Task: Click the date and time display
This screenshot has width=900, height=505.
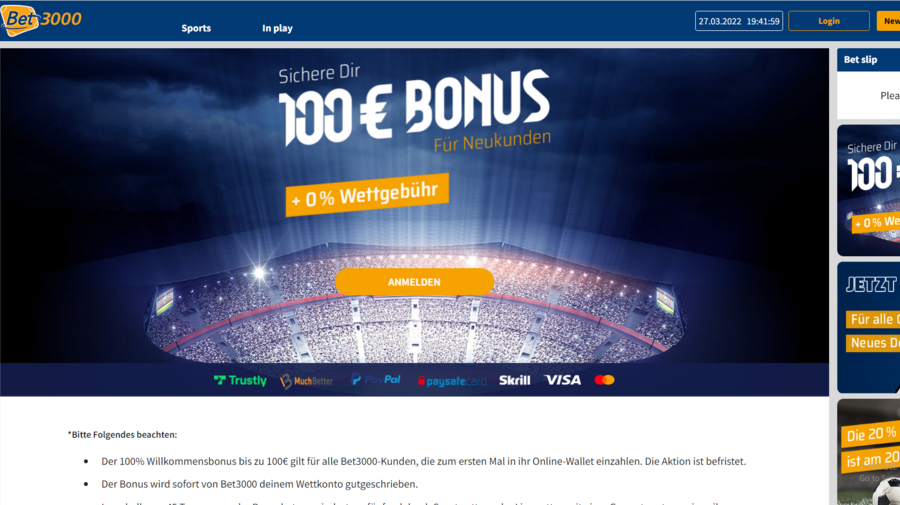Action: click(739, 21)
